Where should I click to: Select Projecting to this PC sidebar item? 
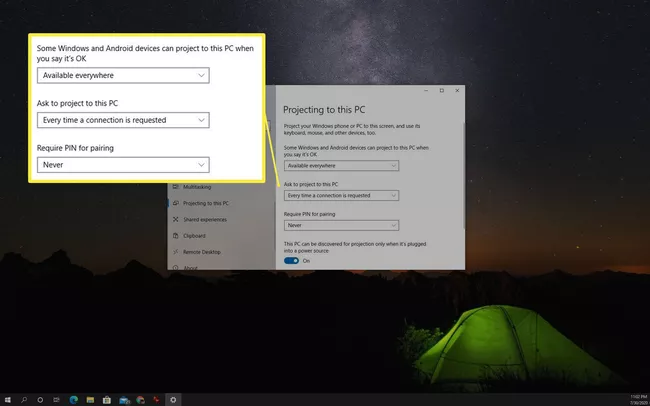click(206, 203)
